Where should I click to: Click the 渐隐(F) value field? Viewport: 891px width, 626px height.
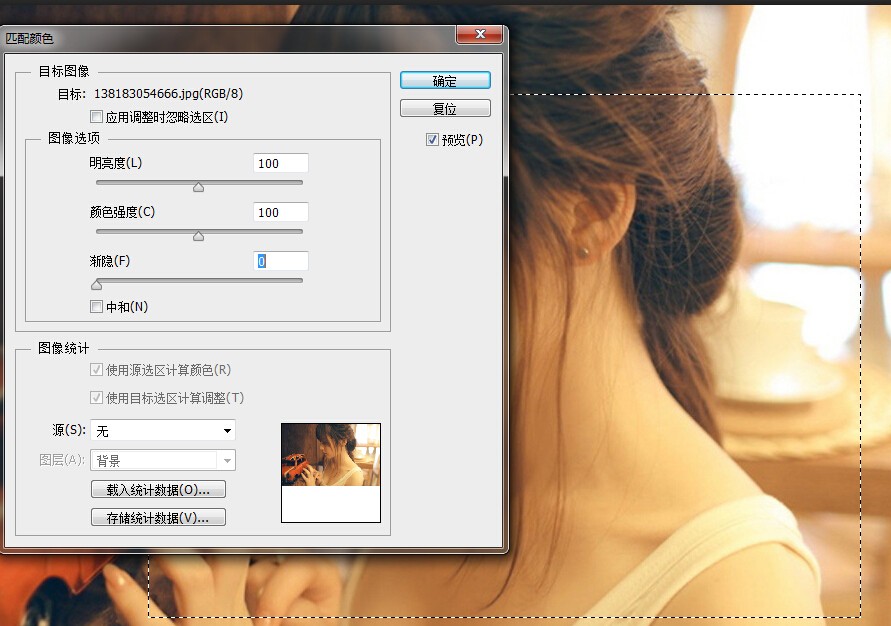point(281,261)
